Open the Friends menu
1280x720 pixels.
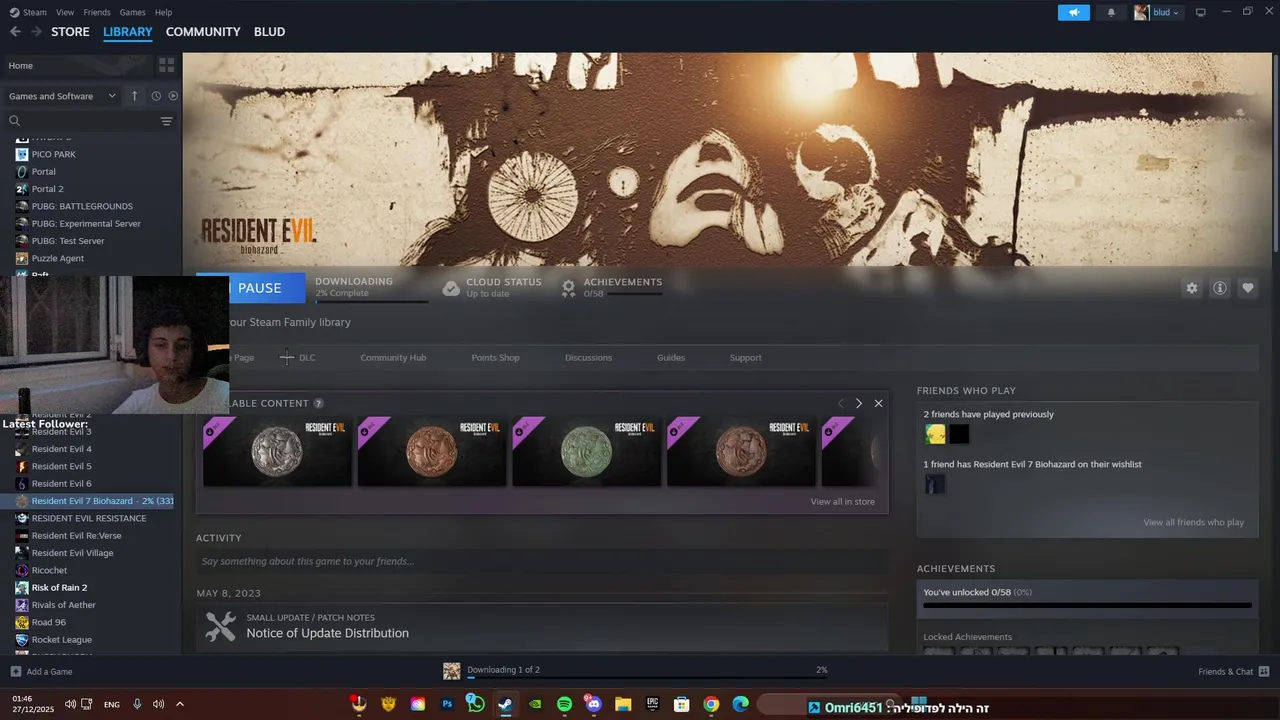(x=97, y=12)
